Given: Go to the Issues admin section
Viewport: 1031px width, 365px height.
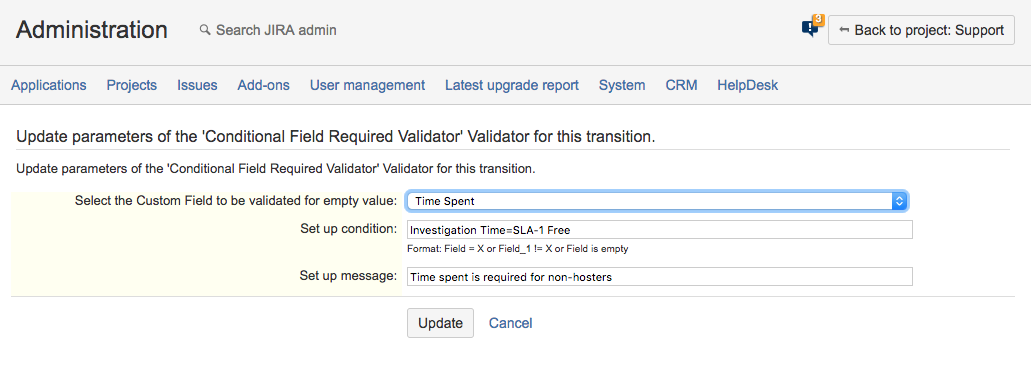Looking at the screenshot, I should coord(197,85).
